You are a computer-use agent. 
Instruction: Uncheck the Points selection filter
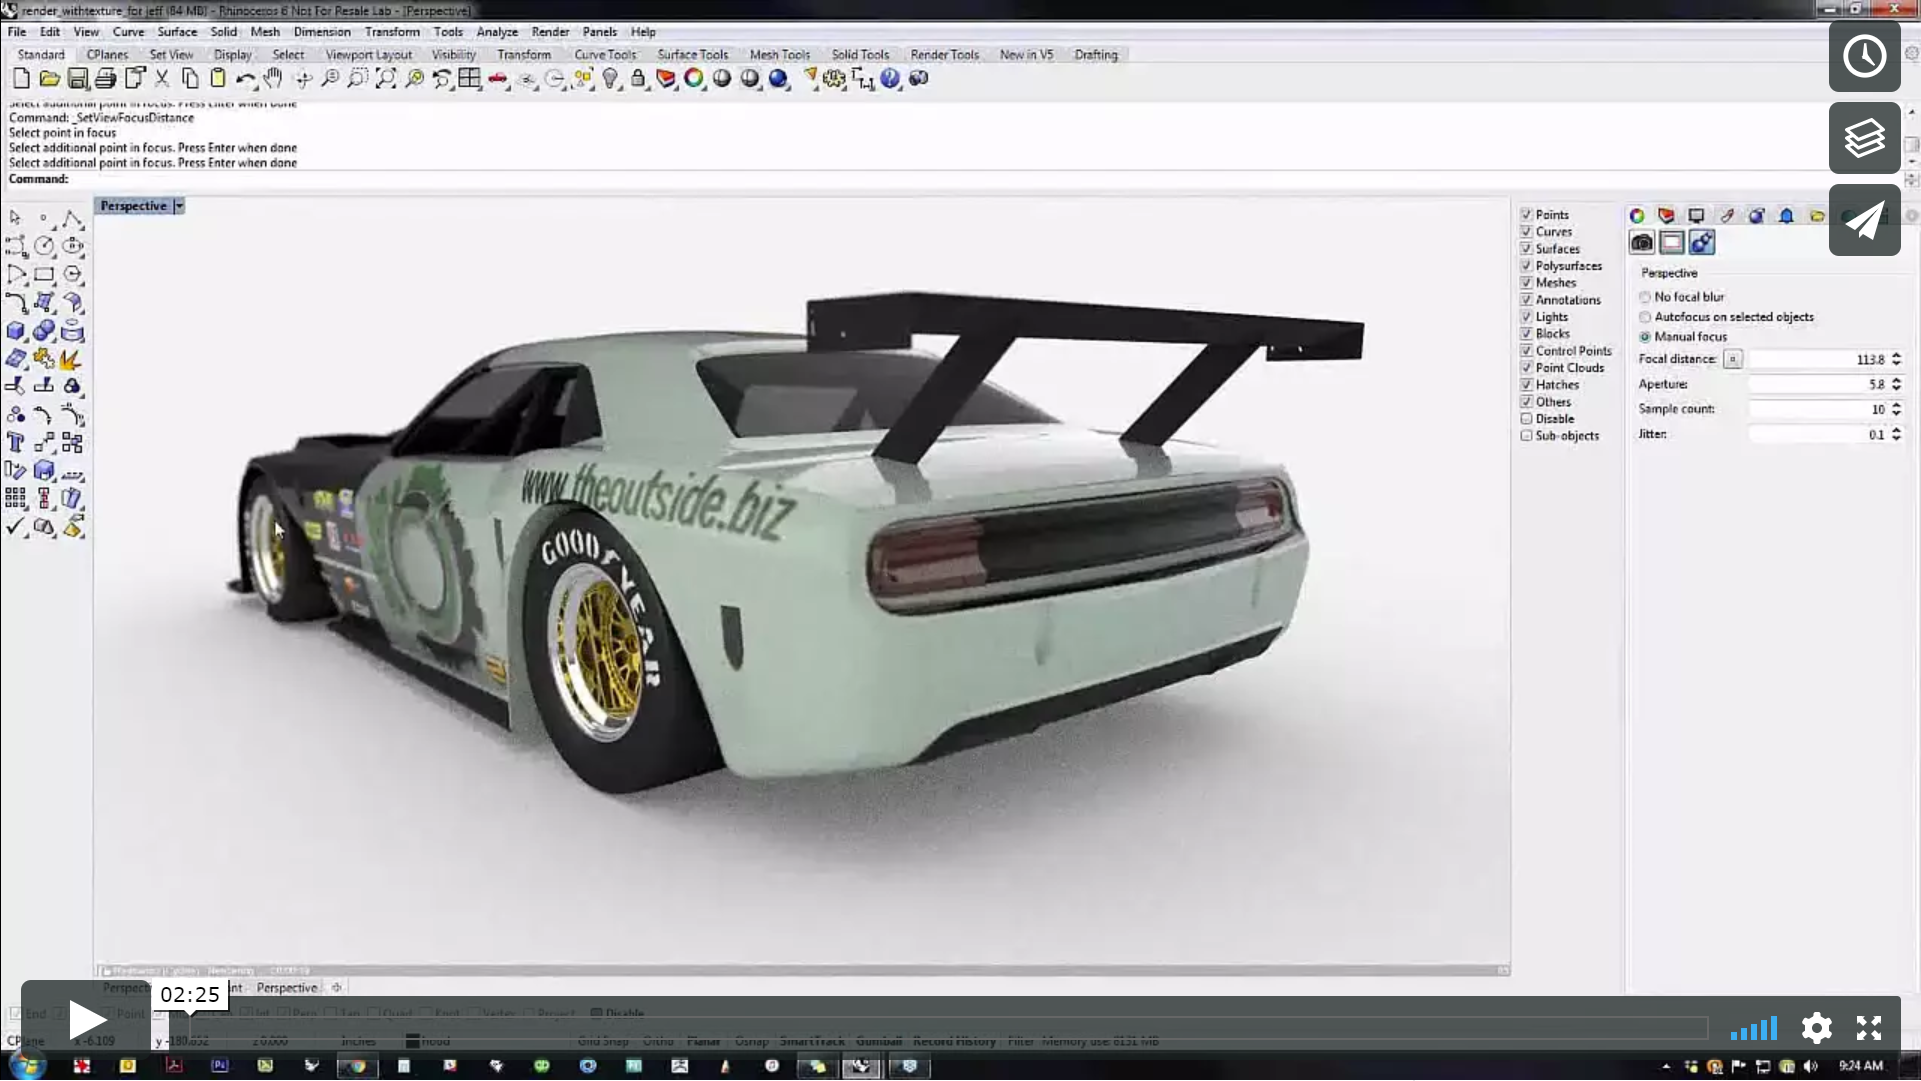[1527, 214]
